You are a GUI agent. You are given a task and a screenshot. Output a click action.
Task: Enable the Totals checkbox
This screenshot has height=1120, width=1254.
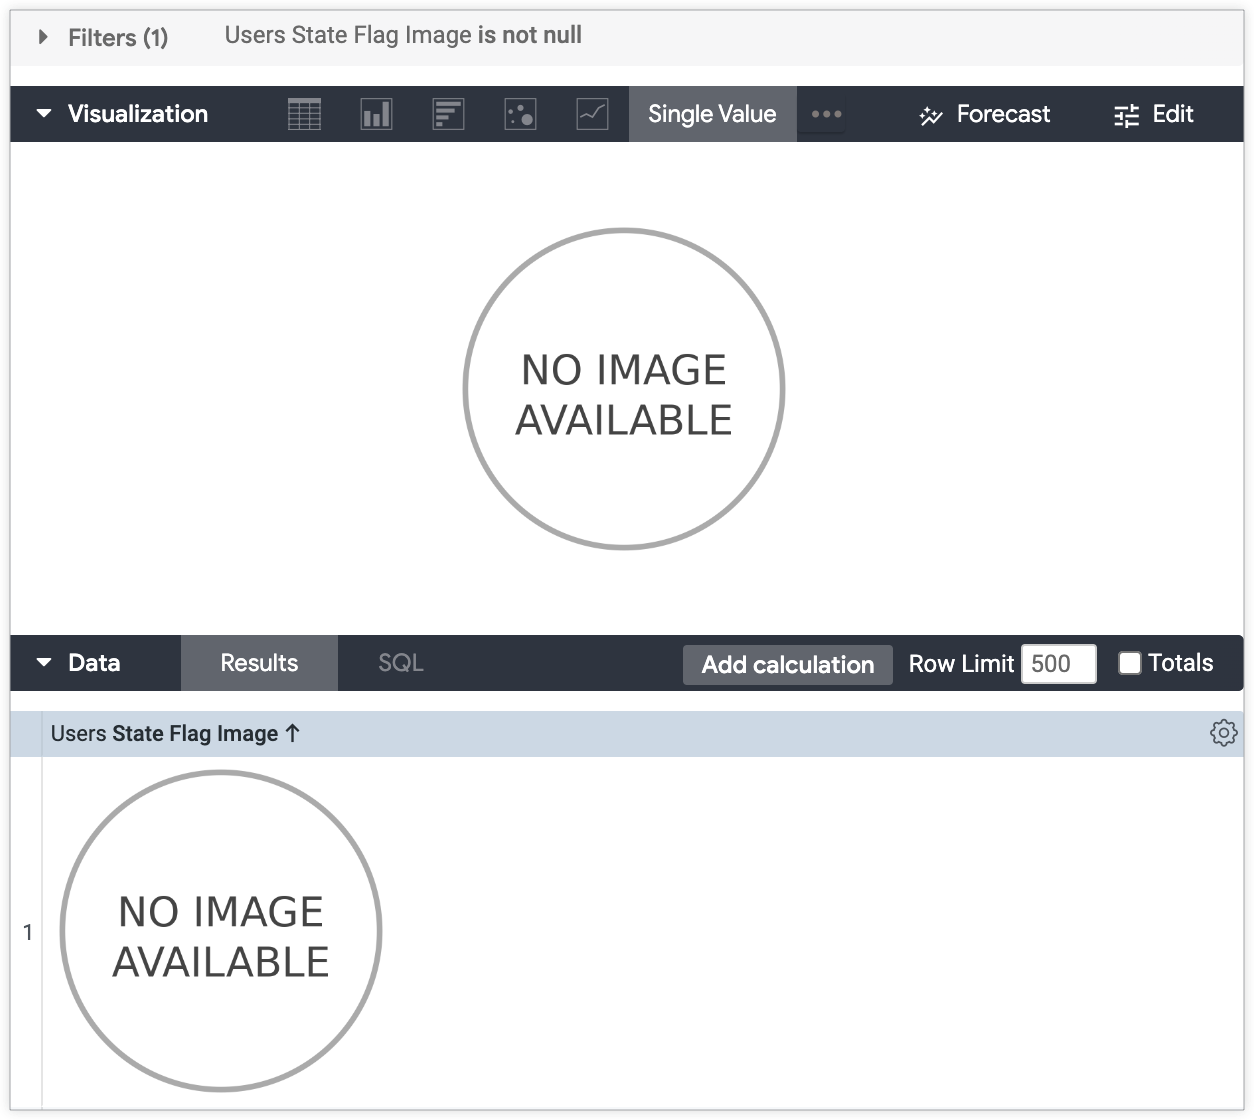point(1130,663)
